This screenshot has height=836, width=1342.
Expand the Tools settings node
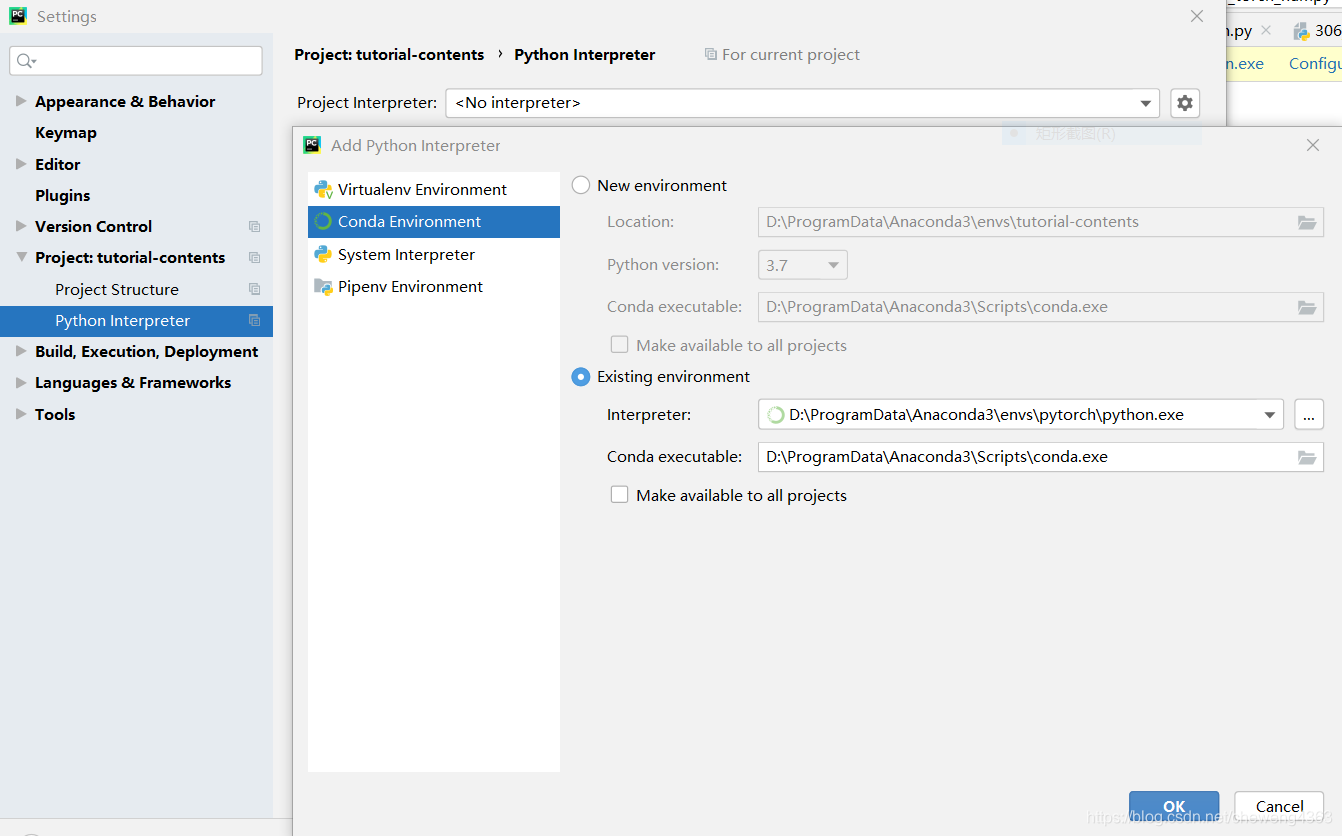coord(21,414)
